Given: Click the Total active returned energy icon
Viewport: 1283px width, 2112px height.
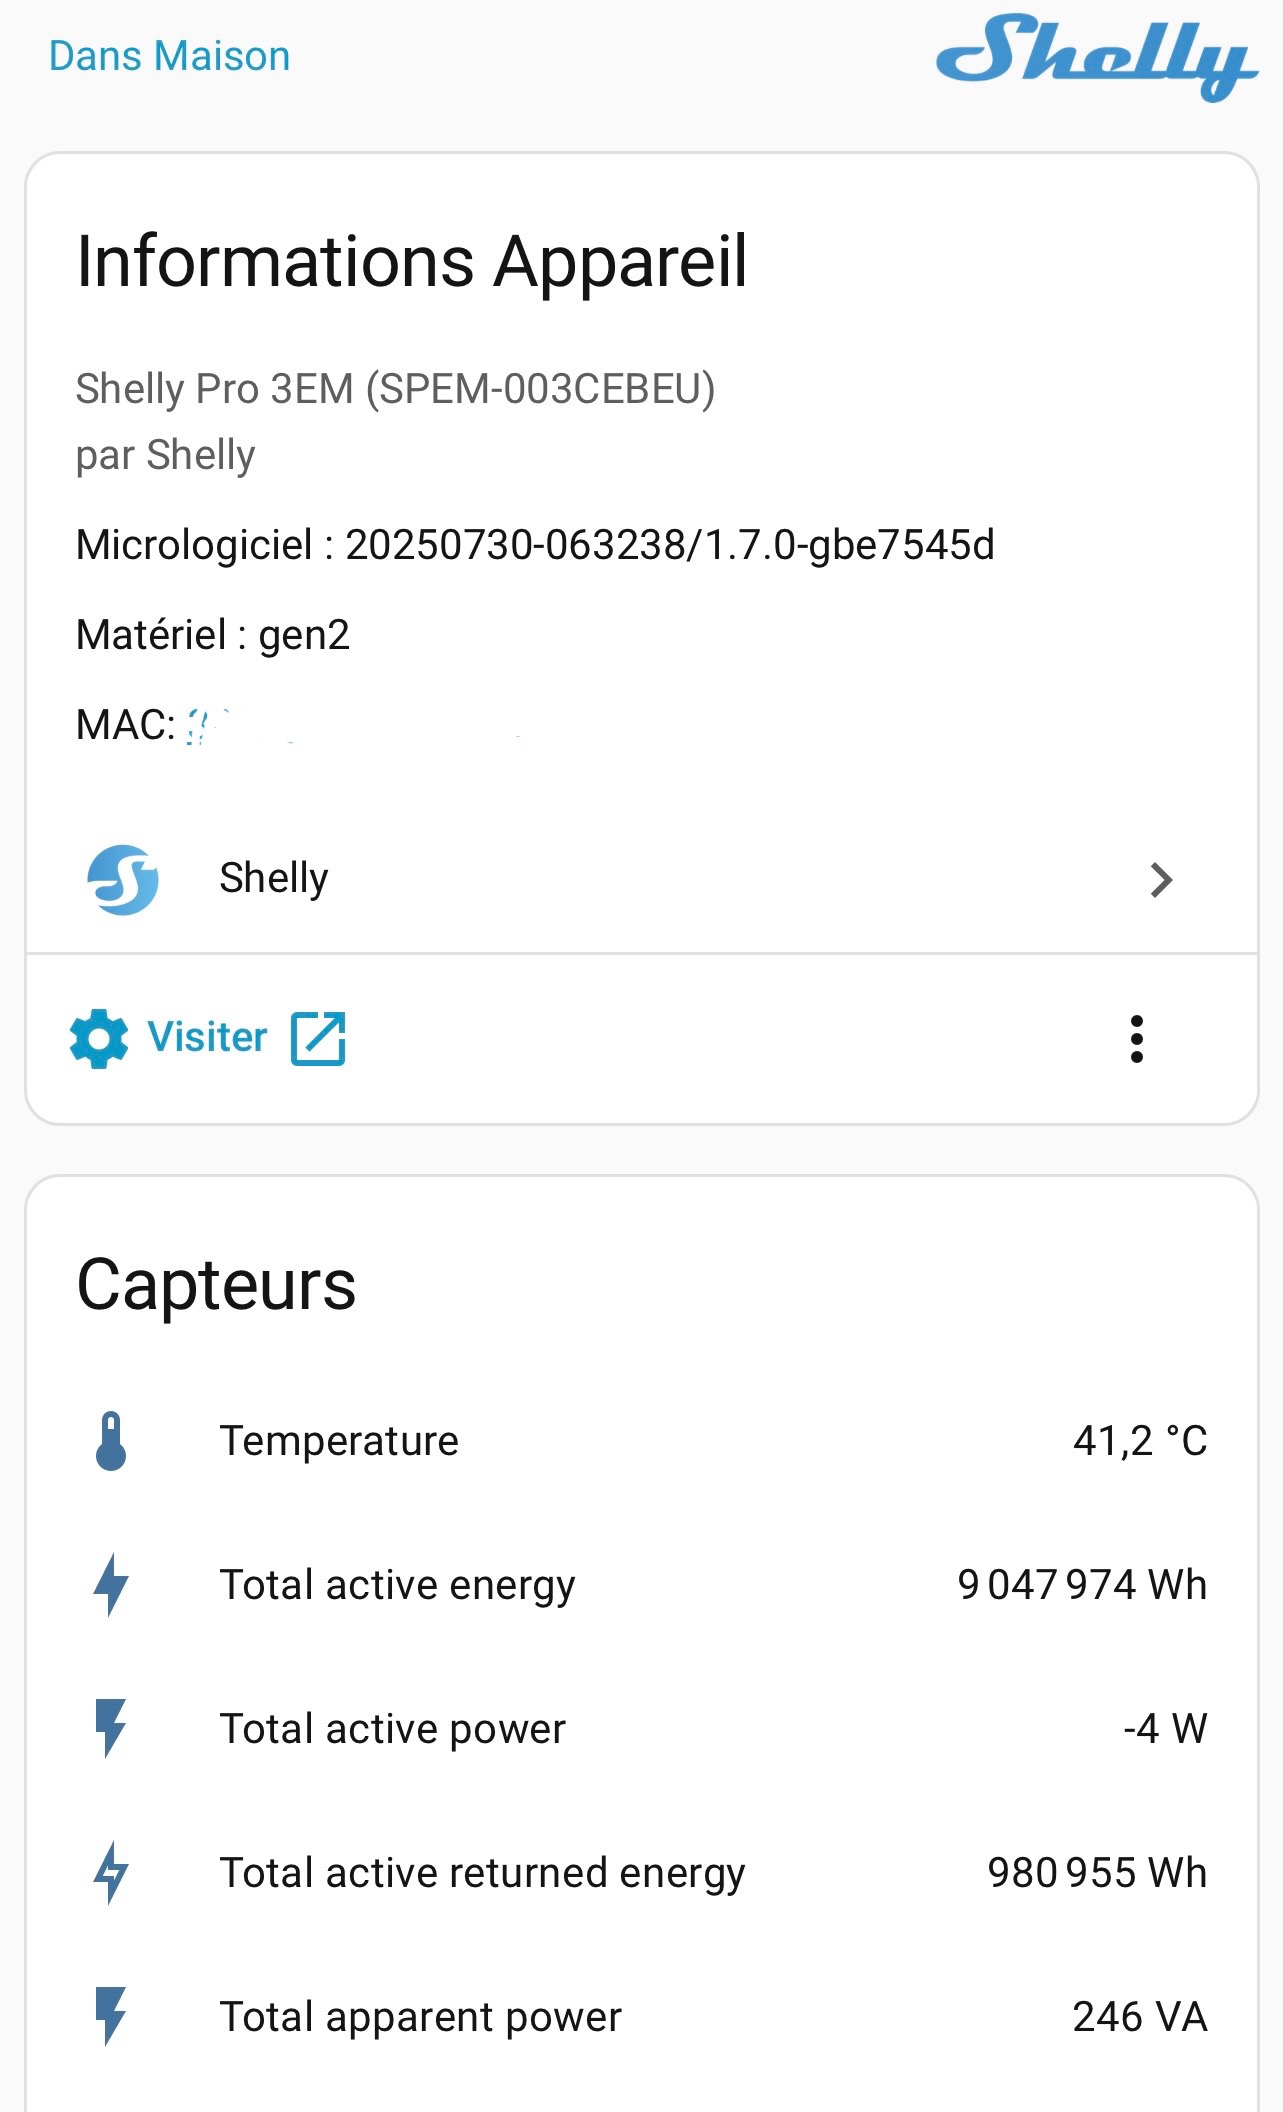Looking at the screenshot, I should pos(111,1873).
